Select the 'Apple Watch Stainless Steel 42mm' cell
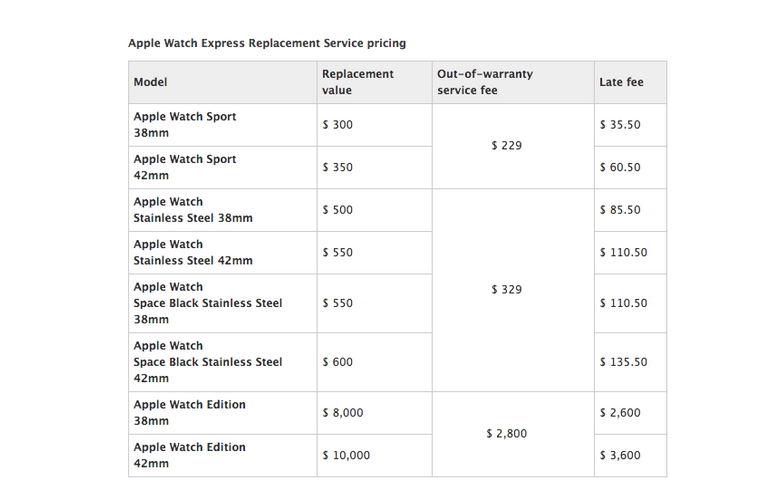The width and height of the screenshot is (780, 500). click(223, 253)
